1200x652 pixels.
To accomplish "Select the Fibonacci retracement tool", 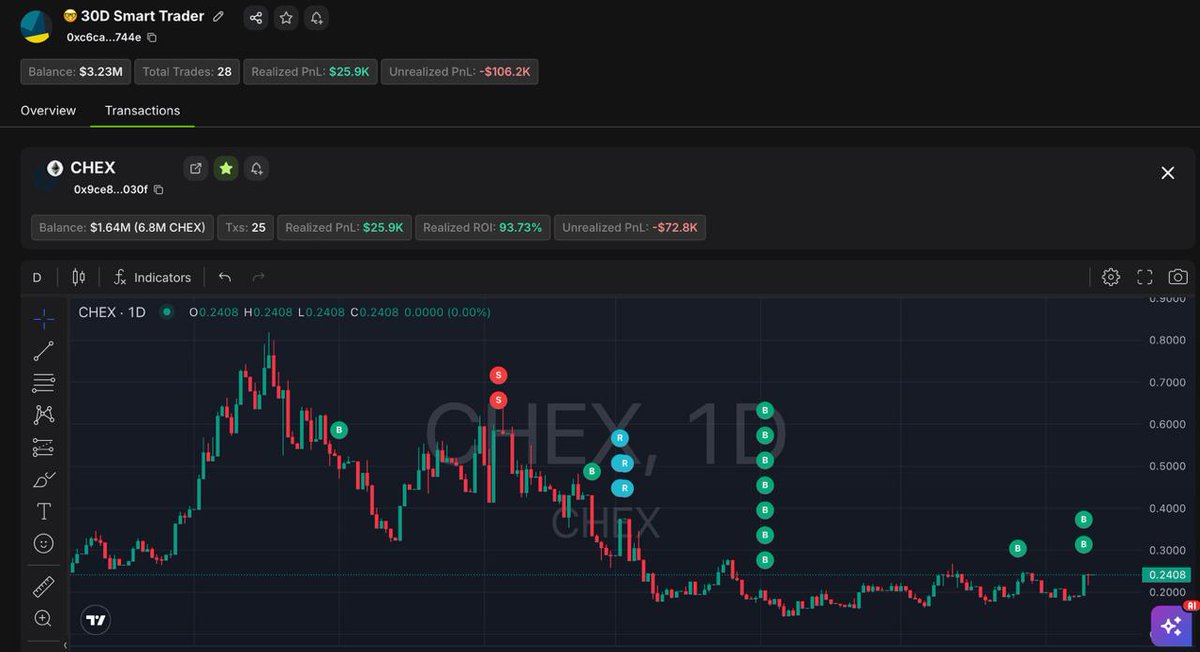I will (44, 383).
